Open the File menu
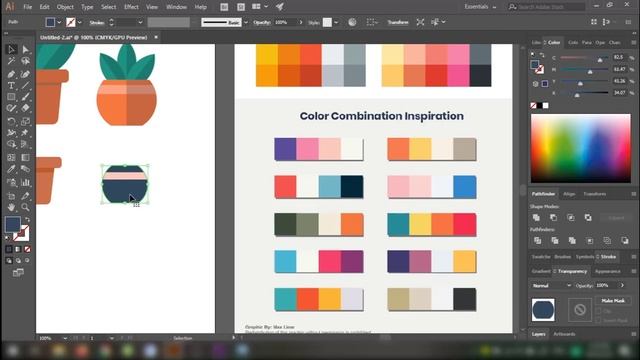This screenshot has width=640, height=360. coord(27,7)
